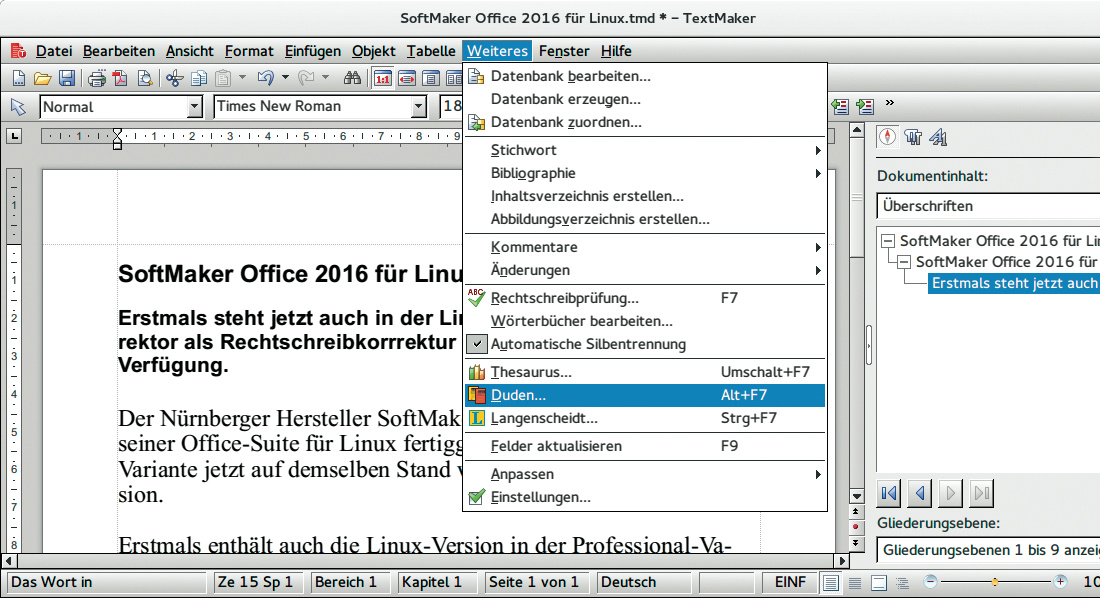
Task: Click the Print icon in the toolbar
Action: 97,78
